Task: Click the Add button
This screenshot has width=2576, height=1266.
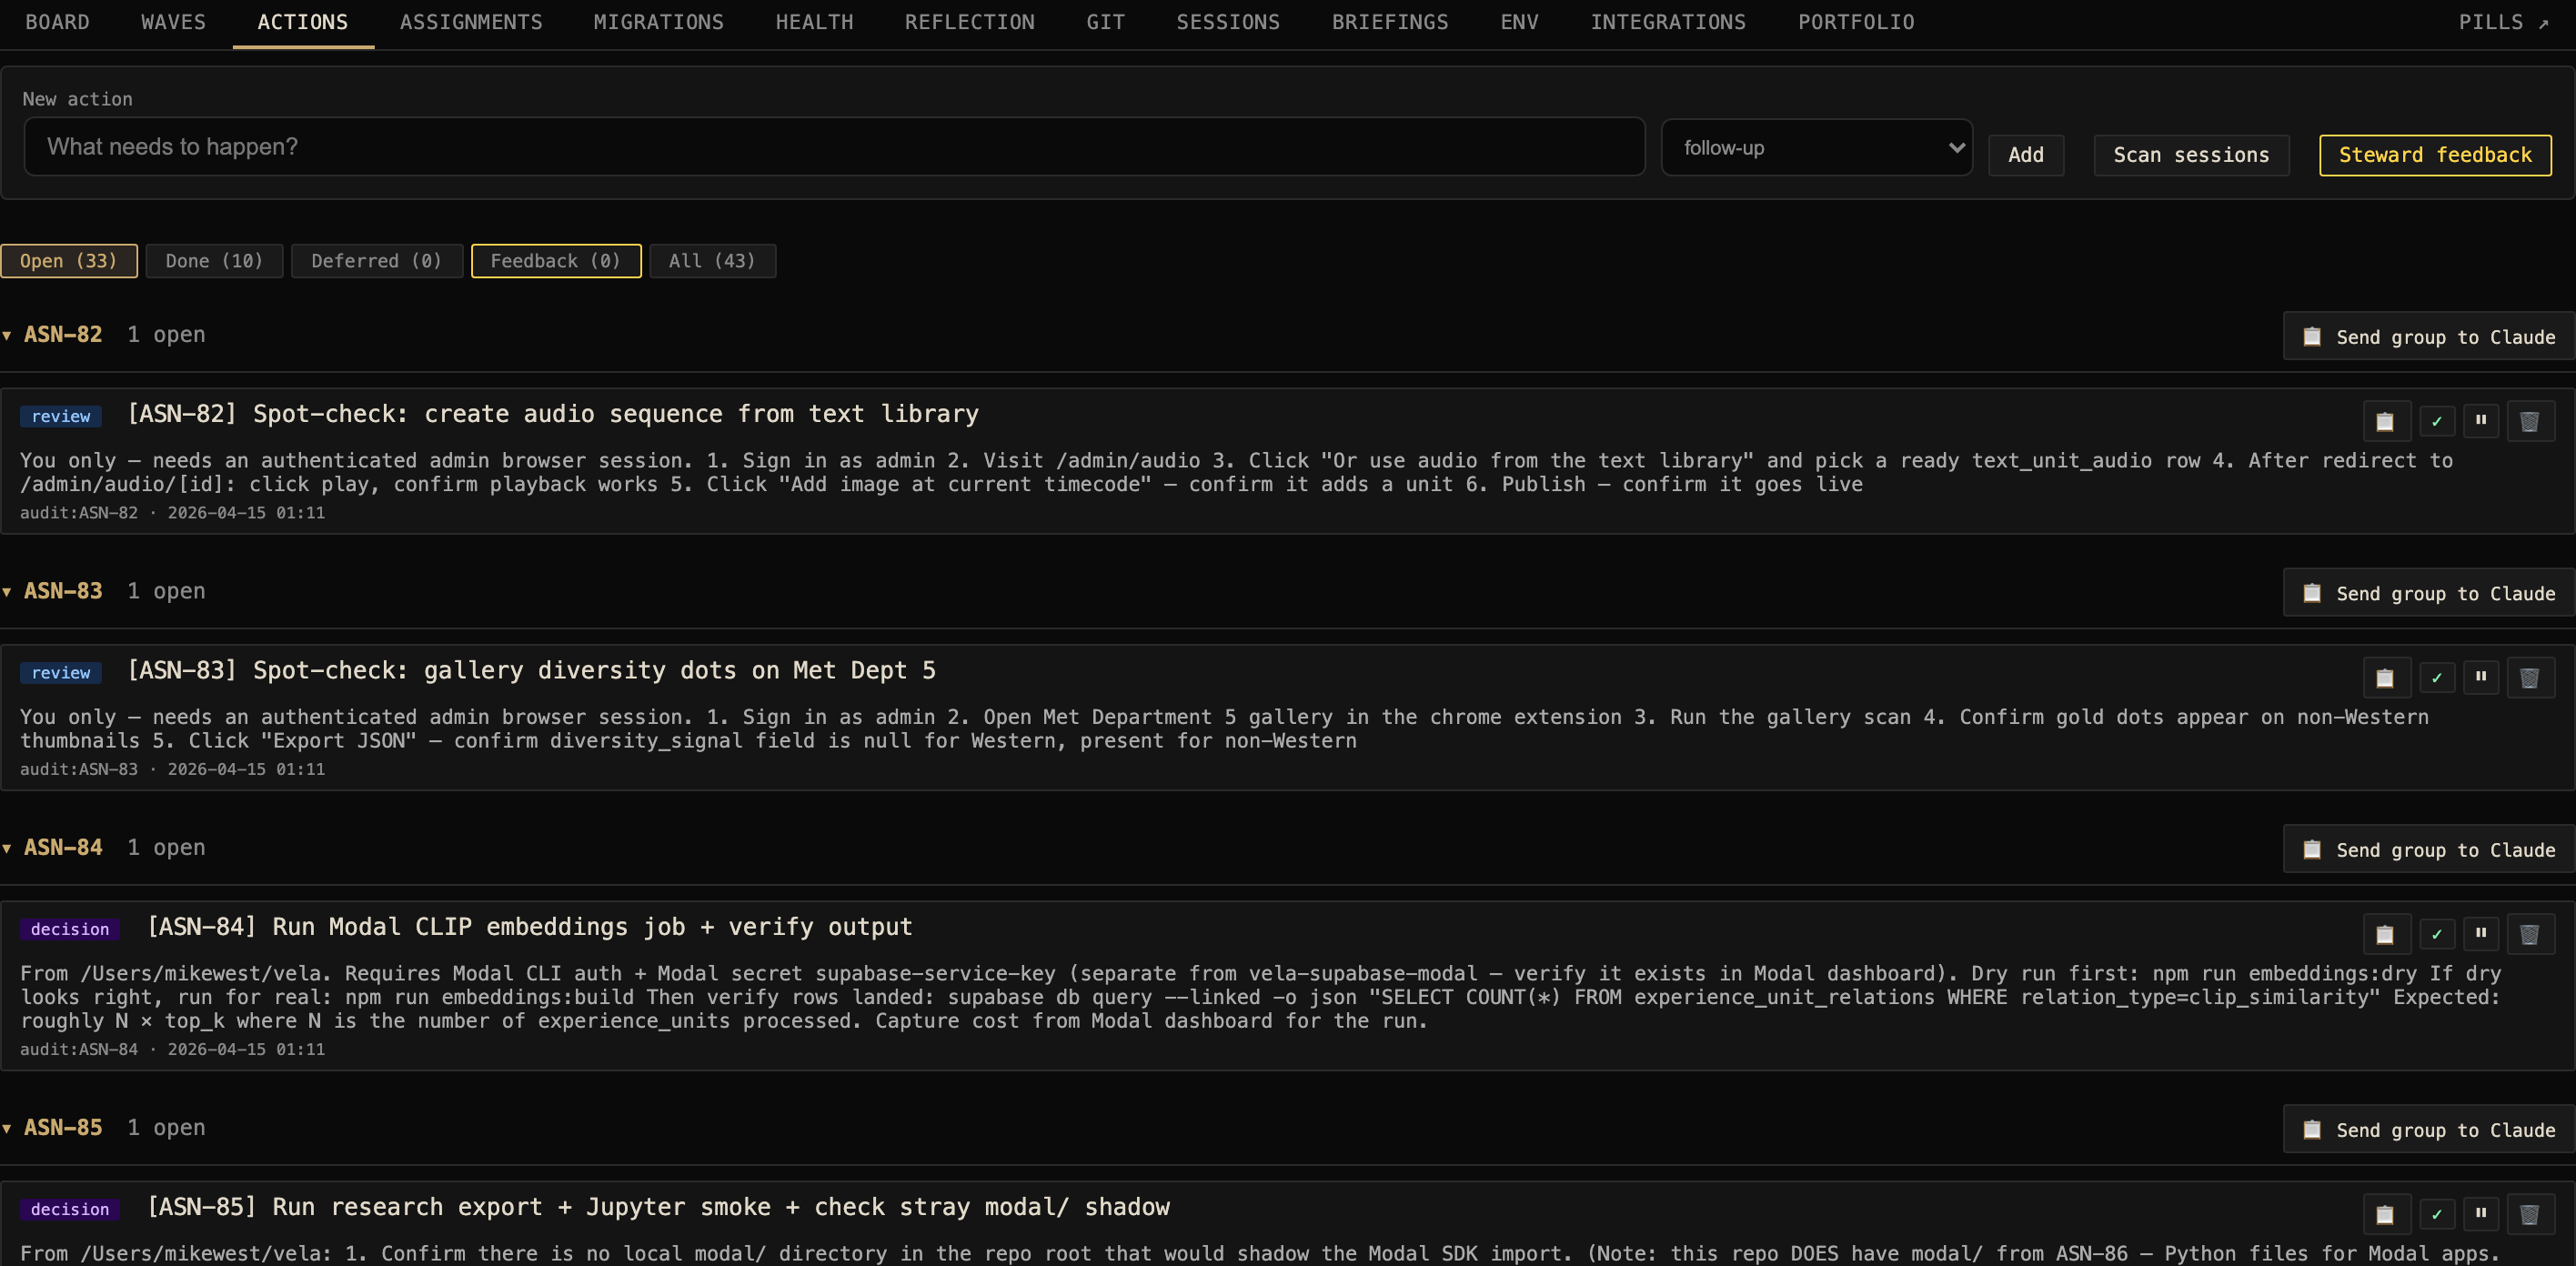Action: pyautogui.click(x=2026, y=155)
